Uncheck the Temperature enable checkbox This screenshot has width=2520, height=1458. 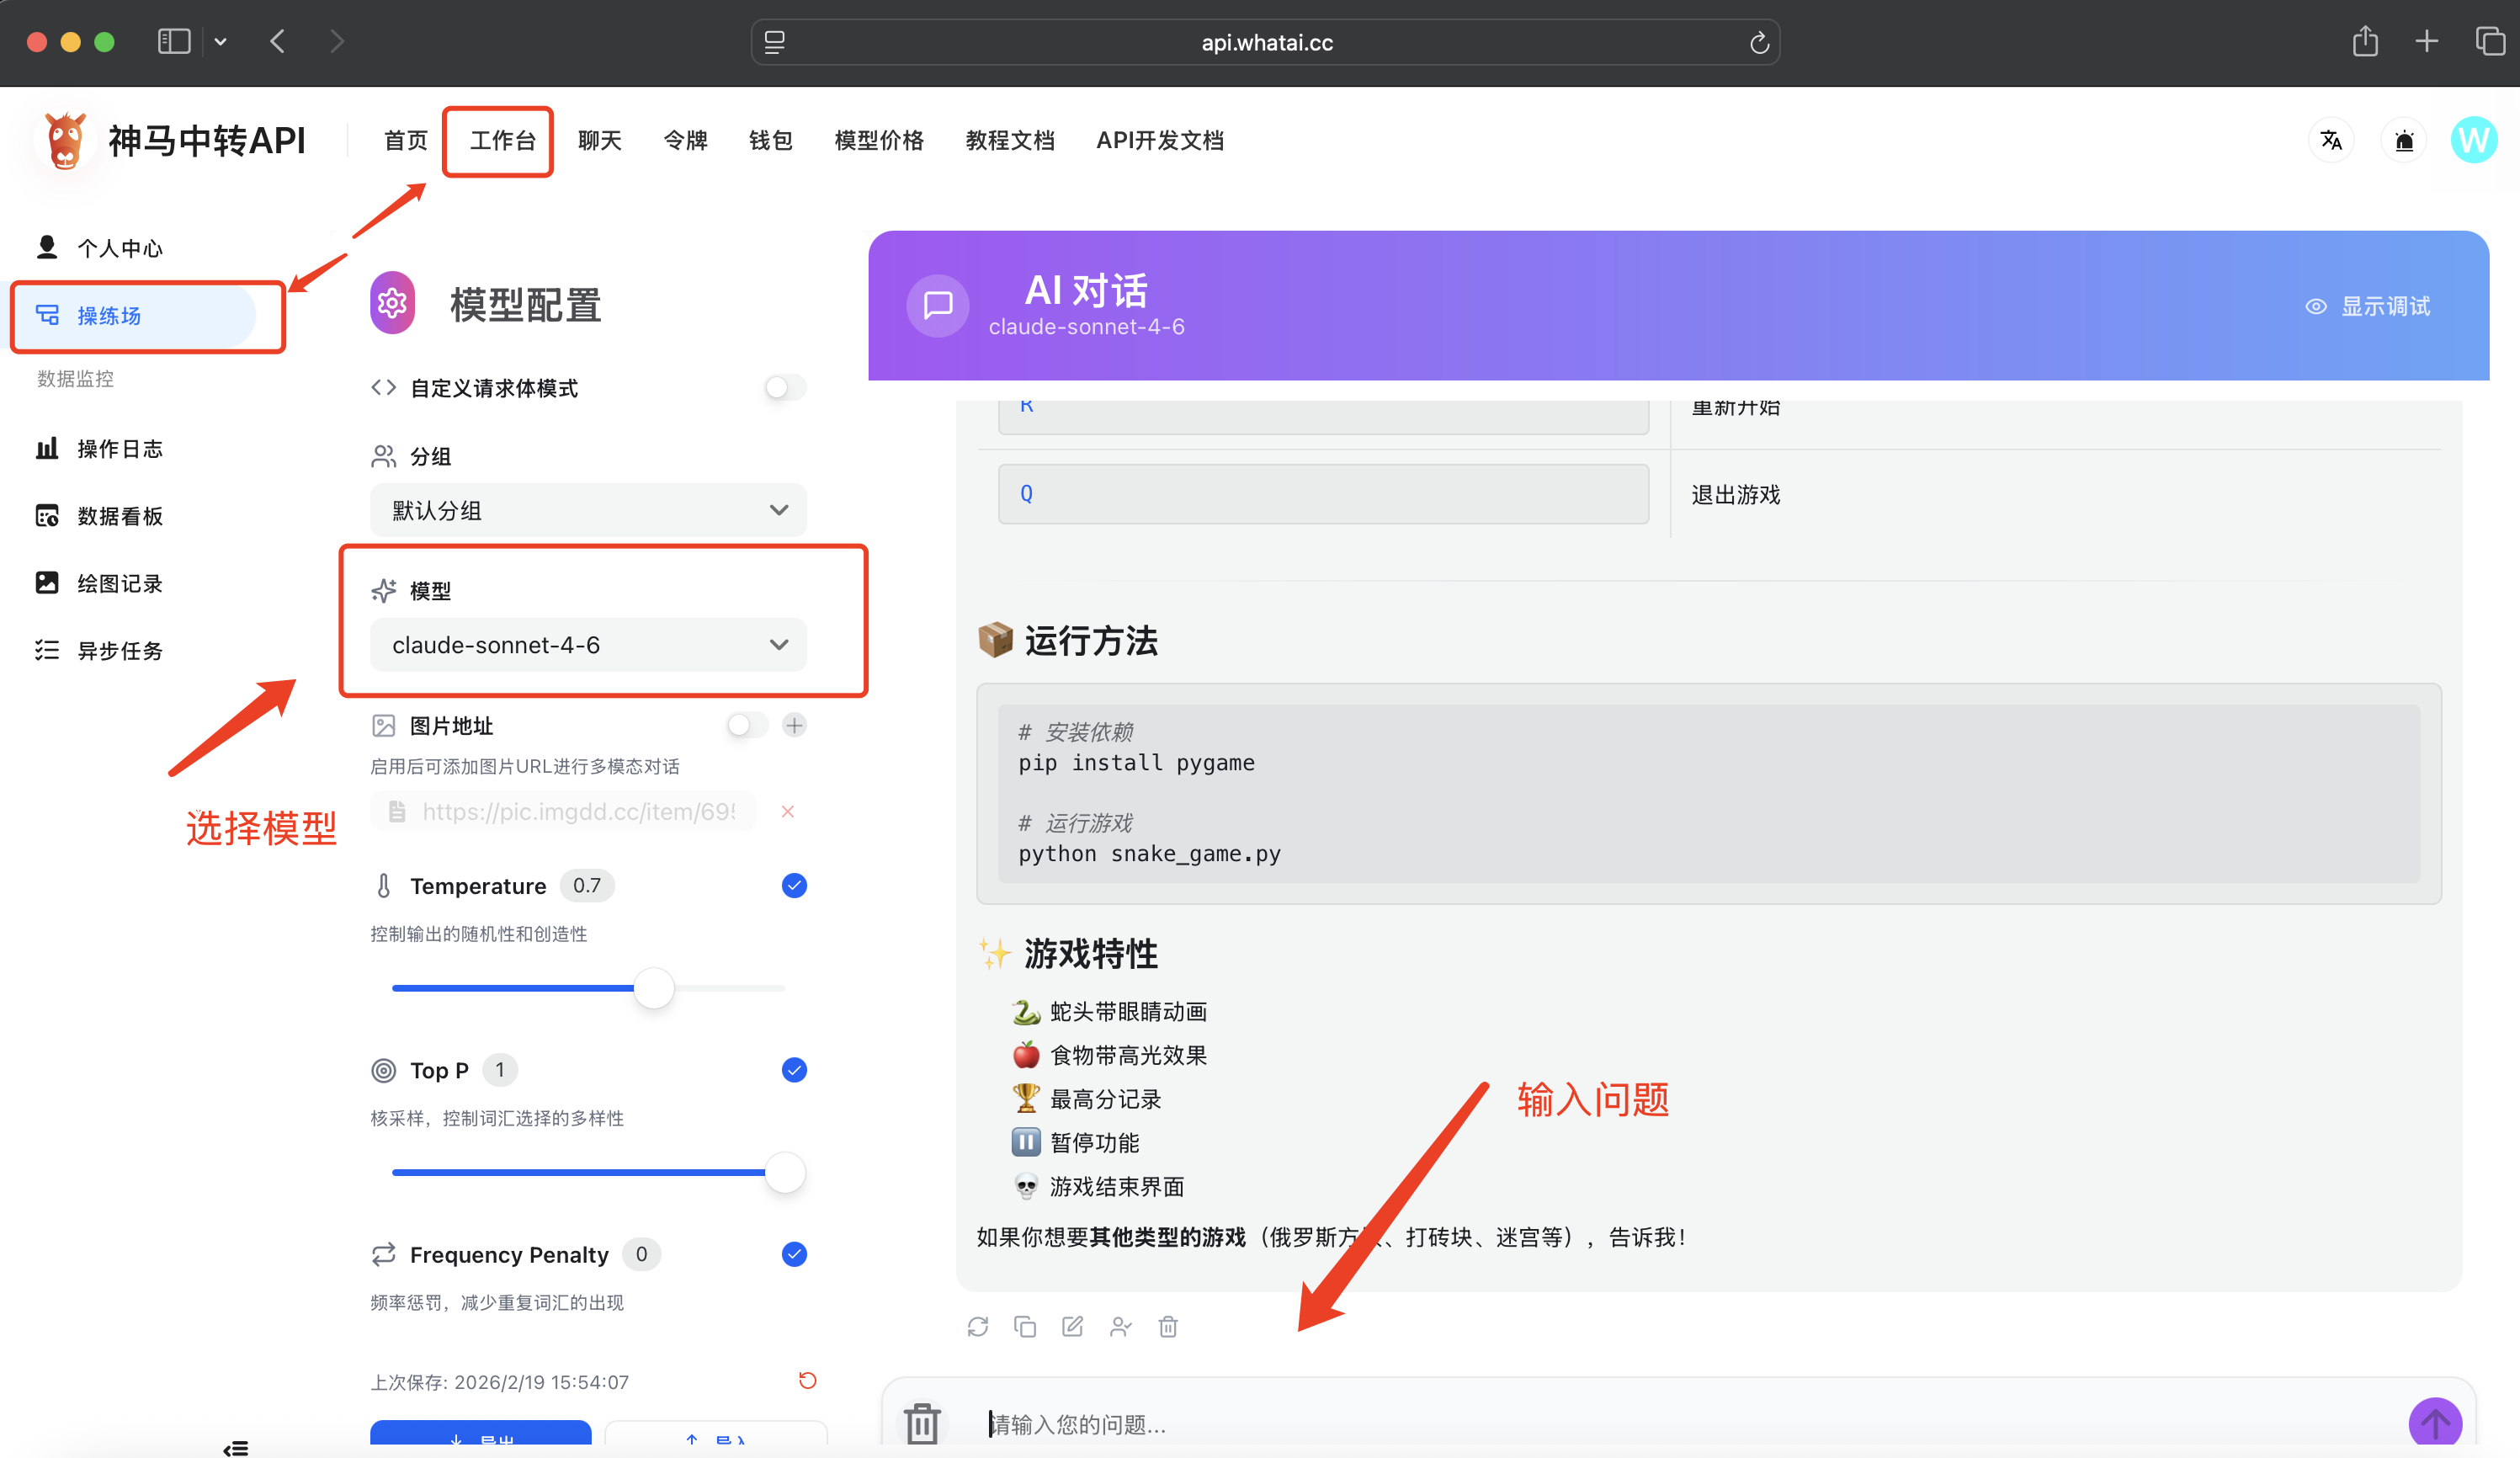(794, 885)
